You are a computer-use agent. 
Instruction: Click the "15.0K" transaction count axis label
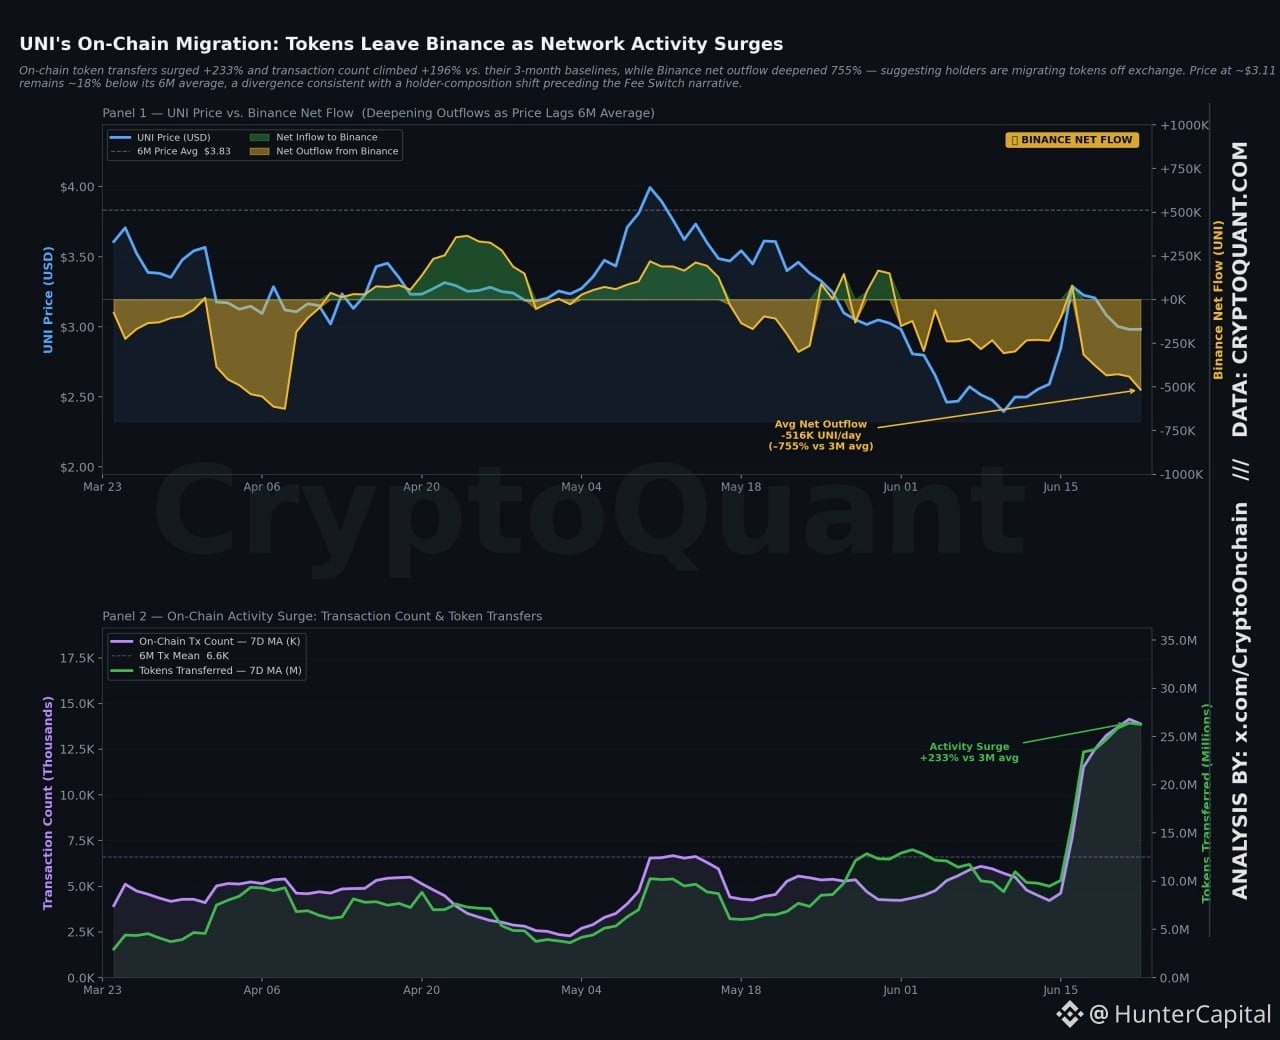point(78,704)
